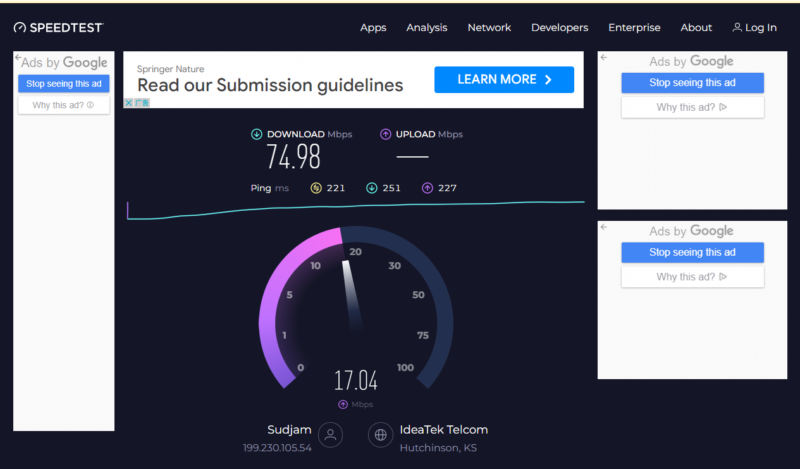This screenshot has height=469, width=800.
Task: Open the Developers menu item
Action: (559, 28)
